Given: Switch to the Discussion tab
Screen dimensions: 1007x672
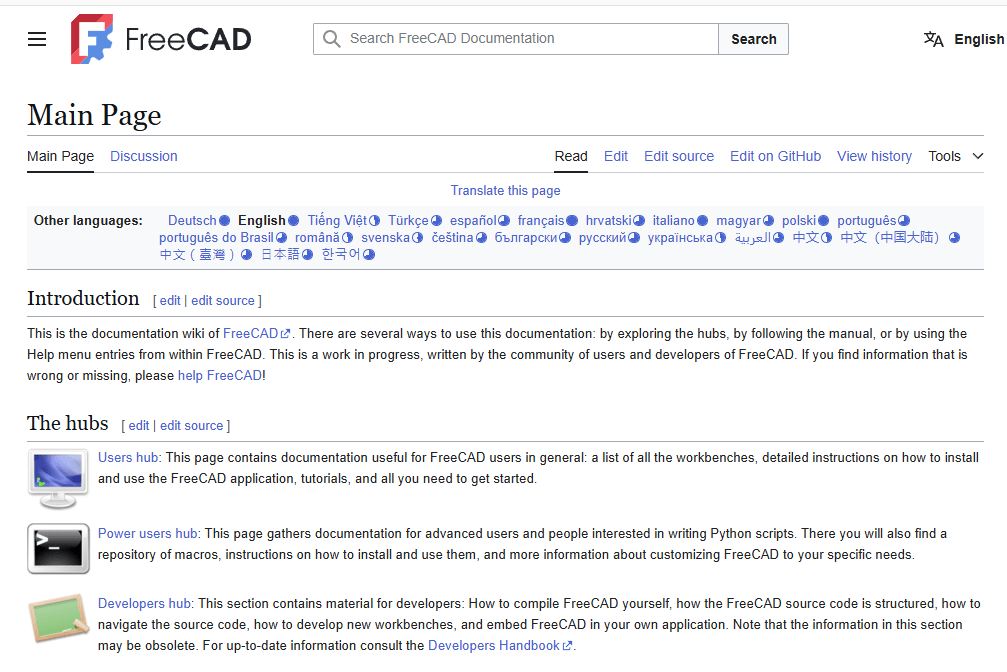Looking at the screenshot, I should coord(144,156).
